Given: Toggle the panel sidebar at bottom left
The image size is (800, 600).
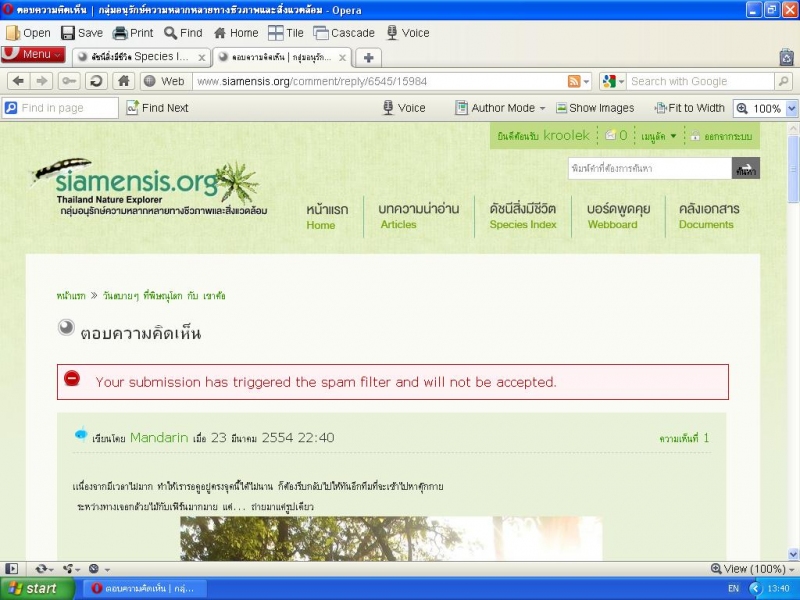Looking at the screenshot, I should pos(12,568).
